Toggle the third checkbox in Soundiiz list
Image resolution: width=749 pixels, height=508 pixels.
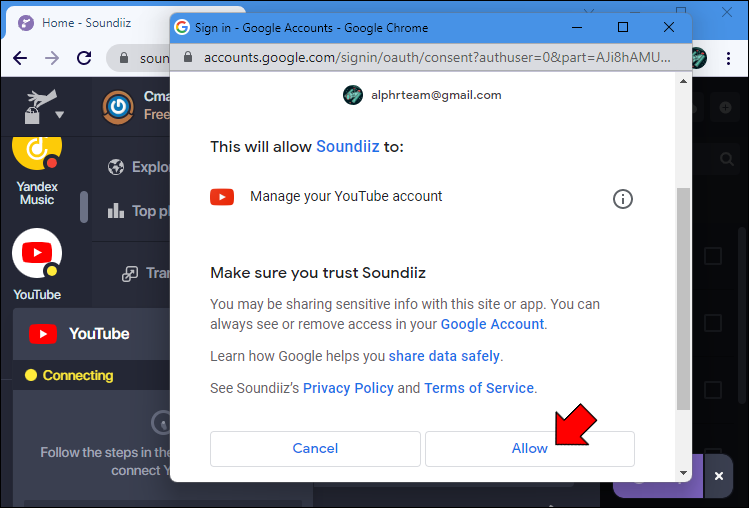(x=713, y=390)
